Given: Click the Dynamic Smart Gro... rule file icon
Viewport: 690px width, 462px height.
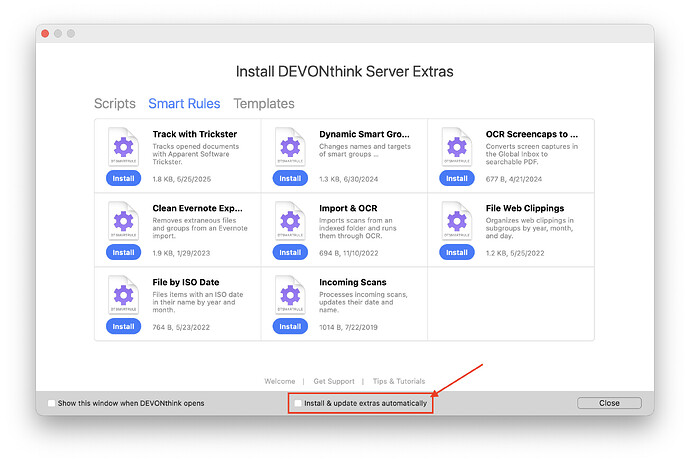Looking at the screenshot, I should tap(290, 147).
